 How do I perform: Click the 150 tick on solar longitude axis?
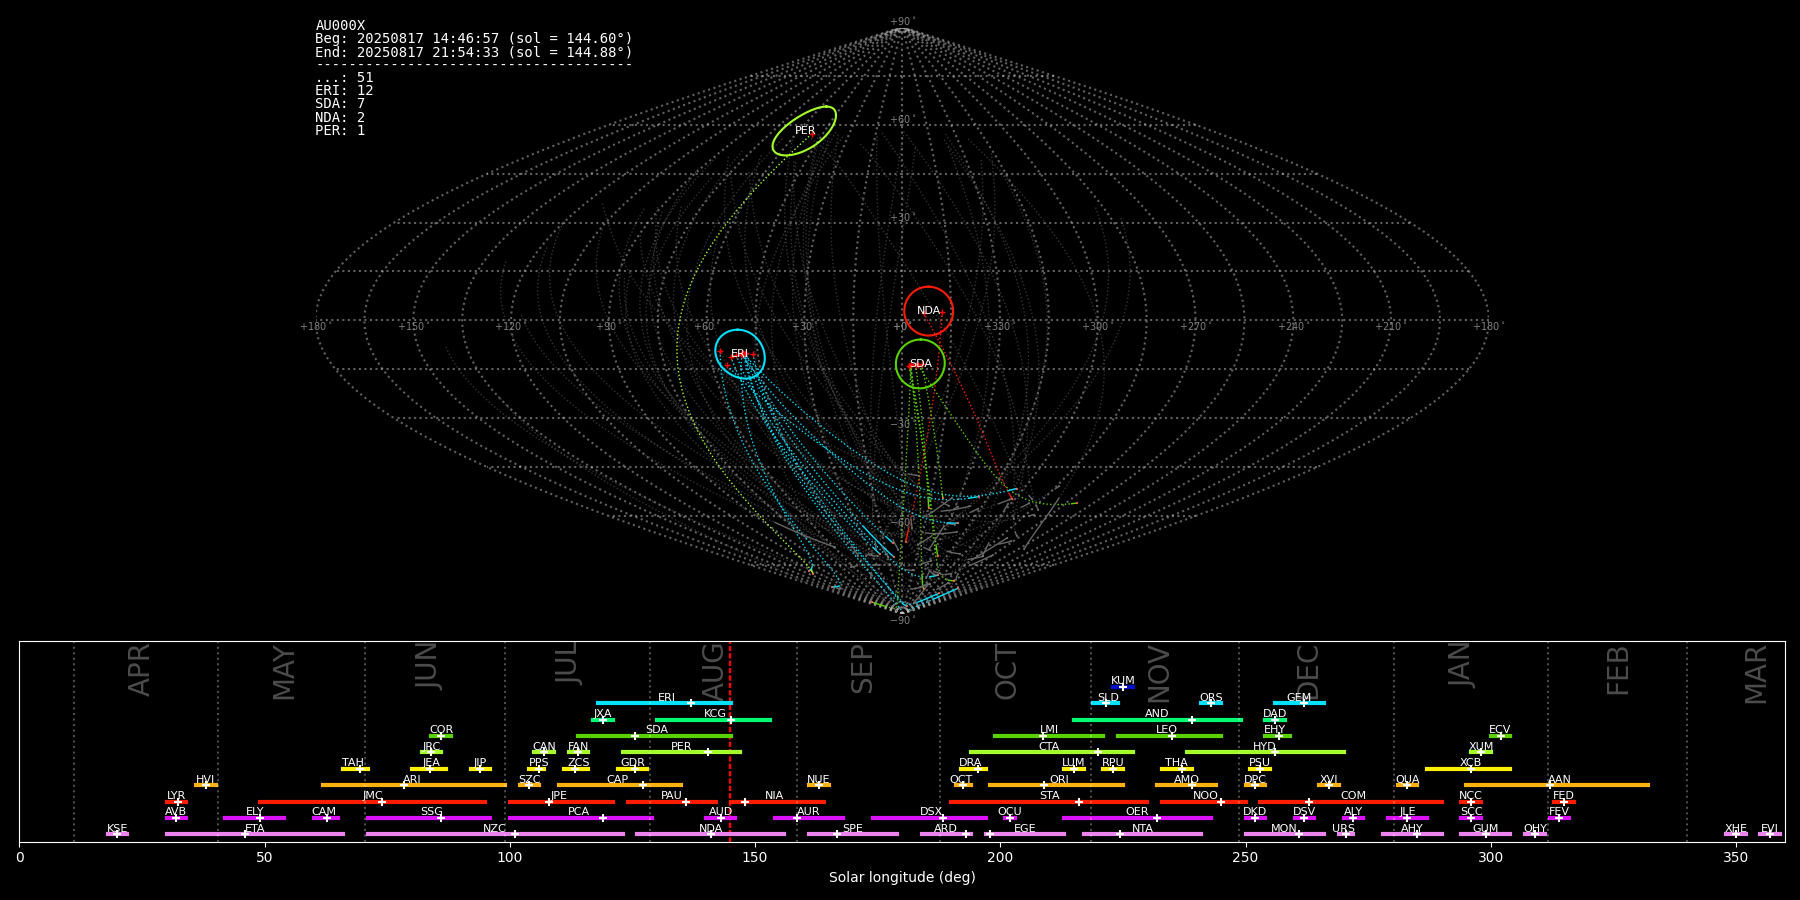(755, 857)
